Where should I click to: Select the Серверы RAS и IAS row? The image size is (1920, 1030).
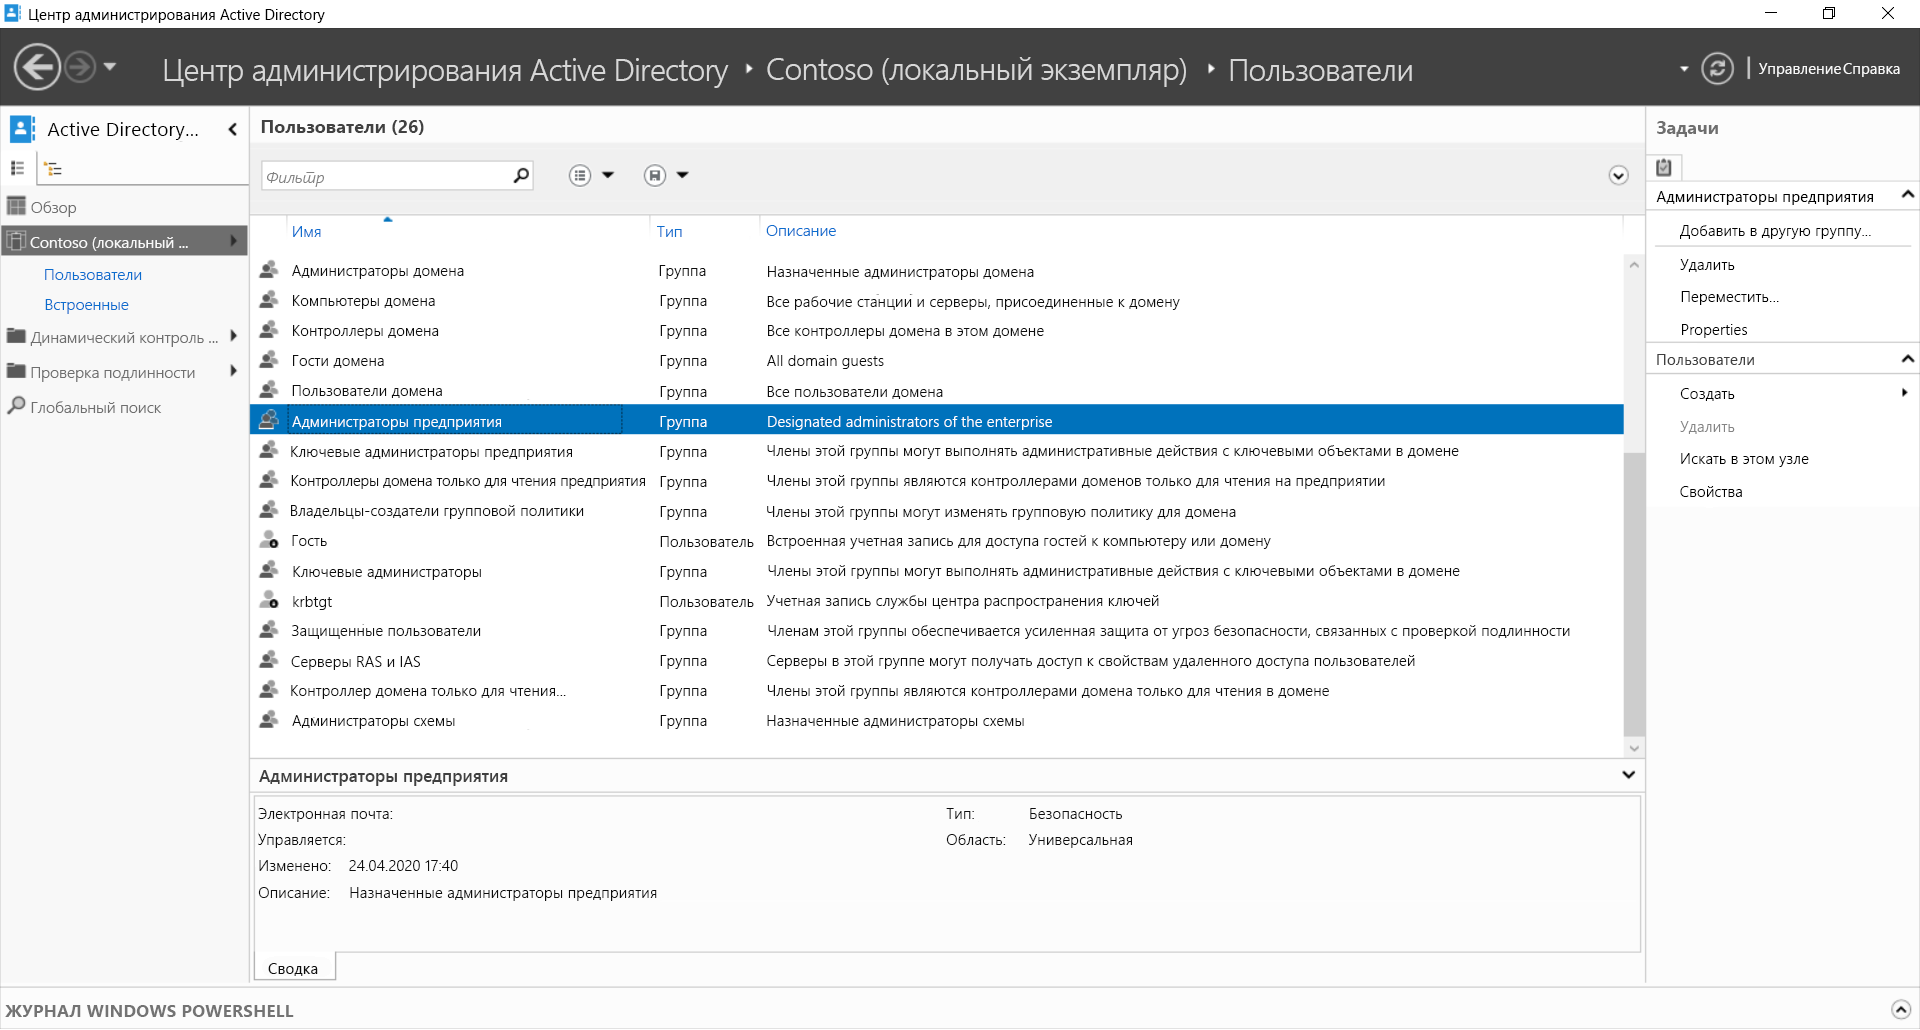[936, 661]
